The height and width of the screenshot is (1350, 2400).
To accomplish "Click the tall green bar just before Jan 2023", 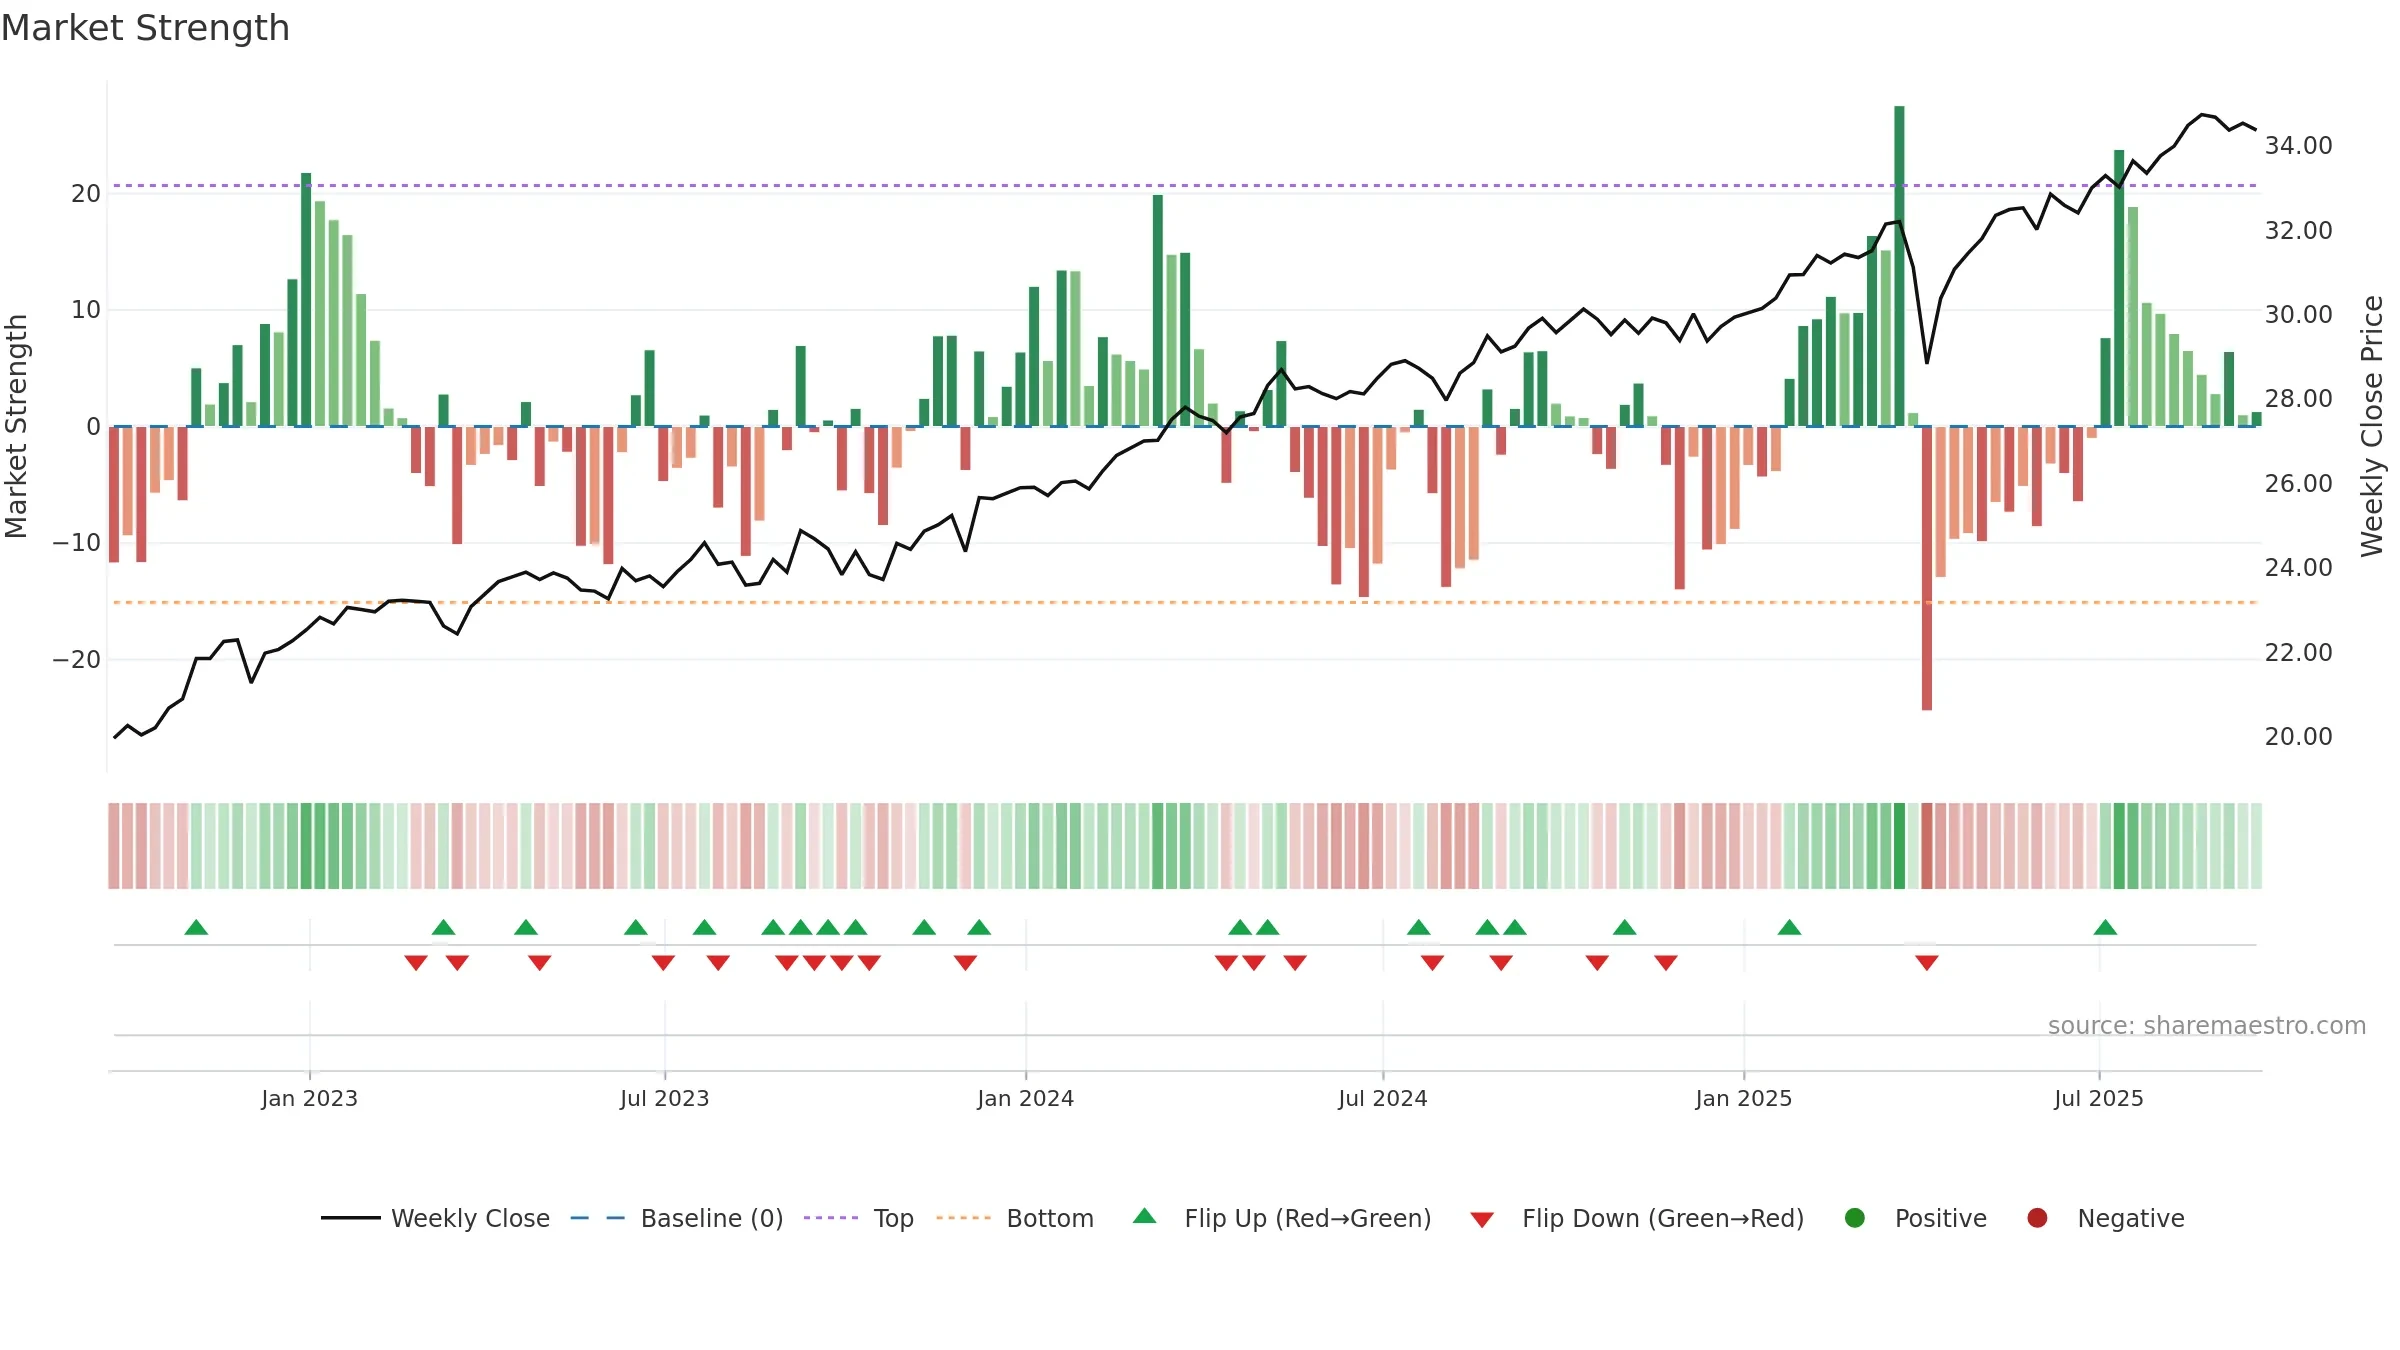I will (x=306, y=300).
